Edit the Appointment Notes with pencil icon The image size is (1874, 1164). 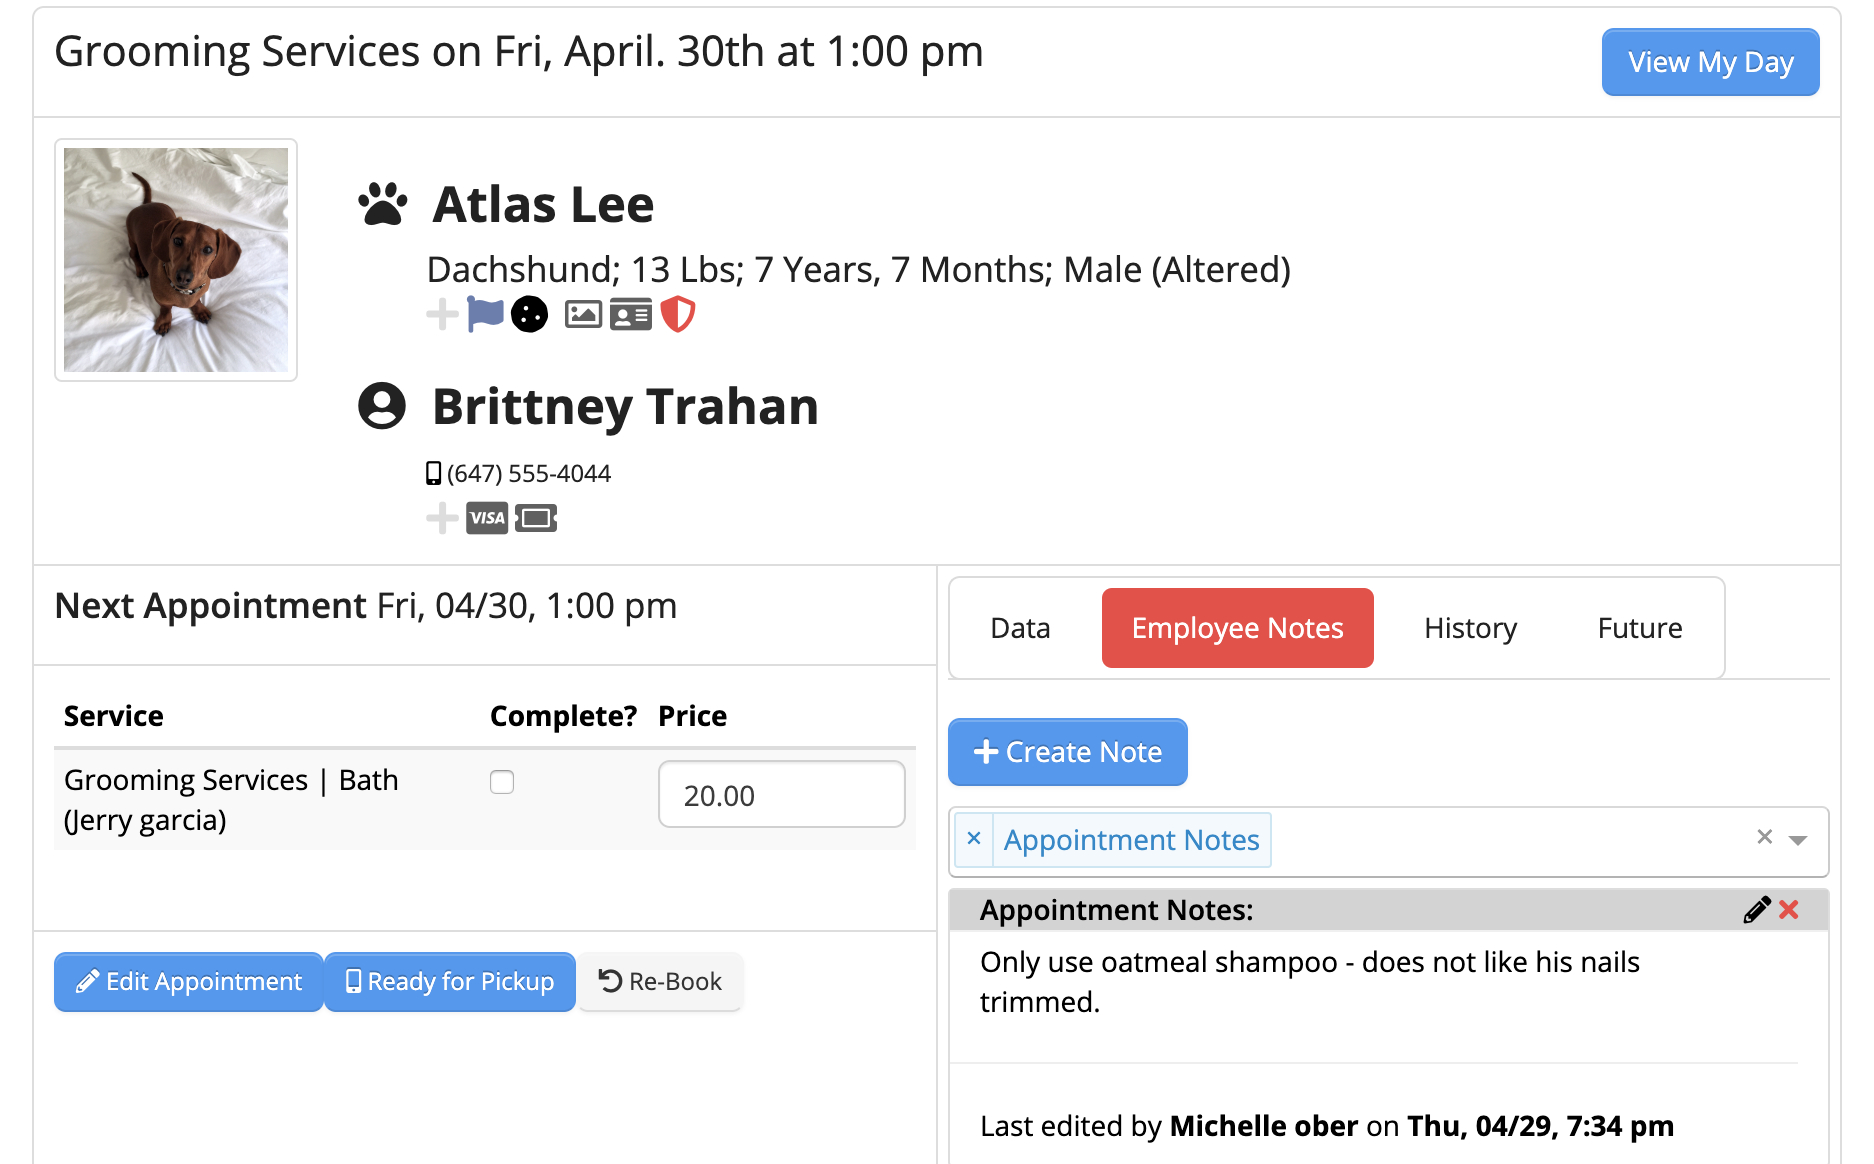(1756, 910)
